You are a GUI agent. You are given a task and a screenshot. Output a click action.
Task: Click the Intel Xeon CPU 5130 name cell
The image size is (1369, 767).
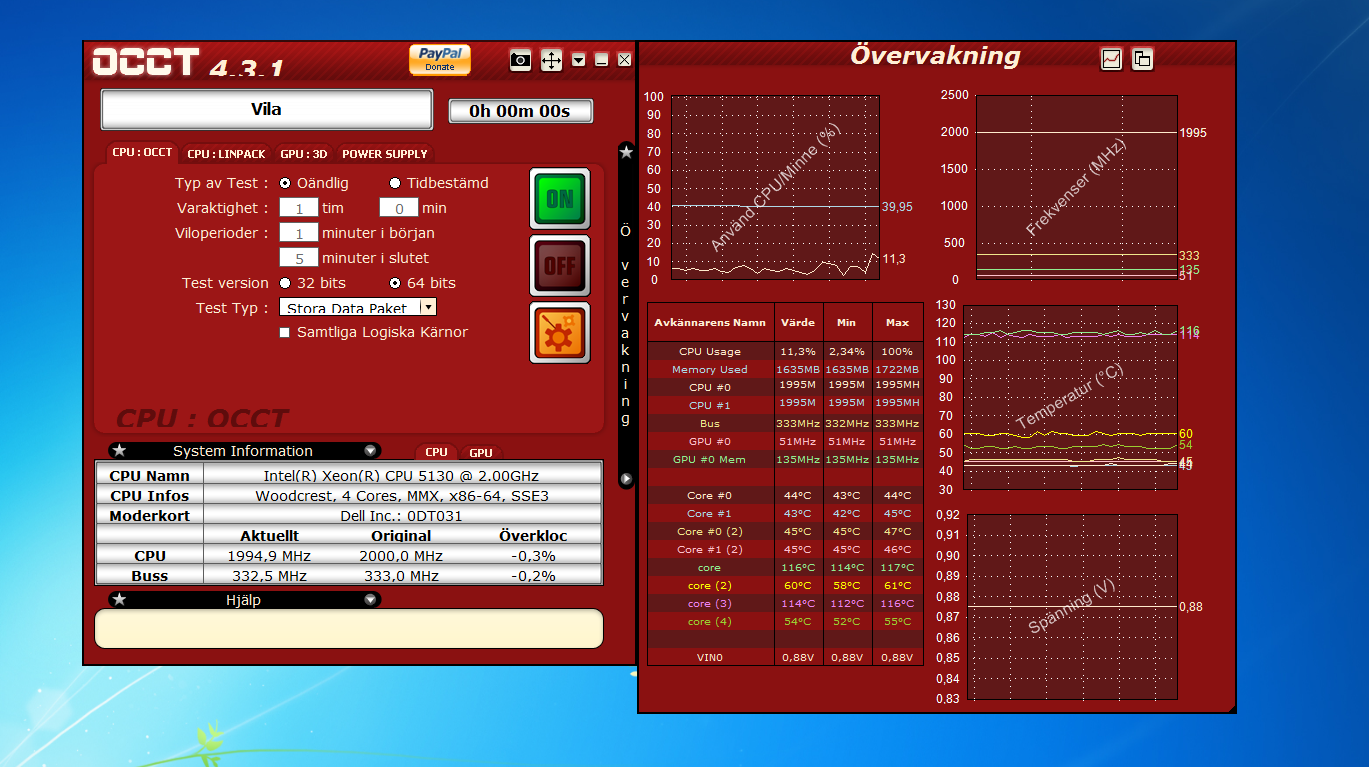(403, 476)
